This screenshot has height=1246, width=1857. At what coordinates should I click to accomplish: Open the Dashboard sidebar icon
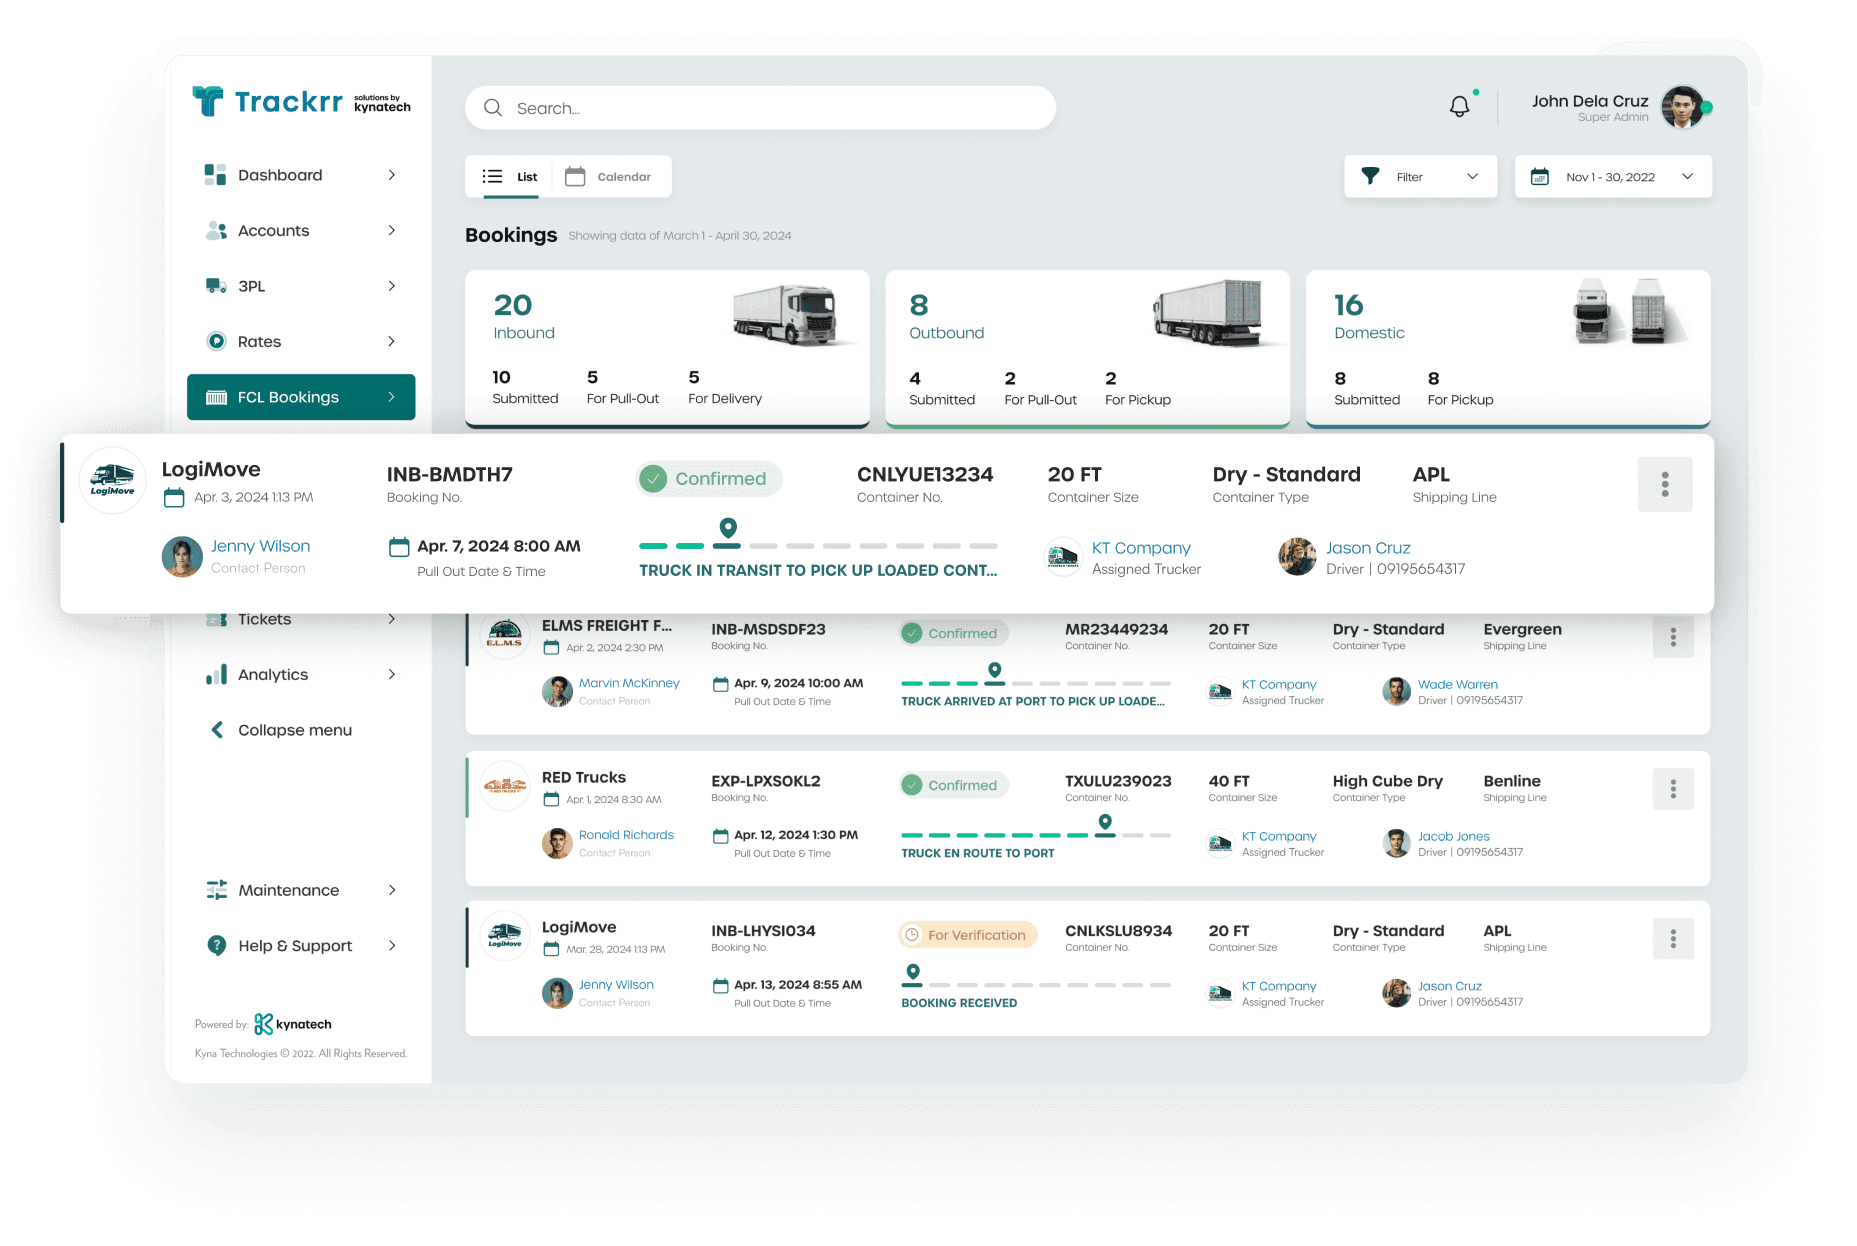[x=214, y=174]
